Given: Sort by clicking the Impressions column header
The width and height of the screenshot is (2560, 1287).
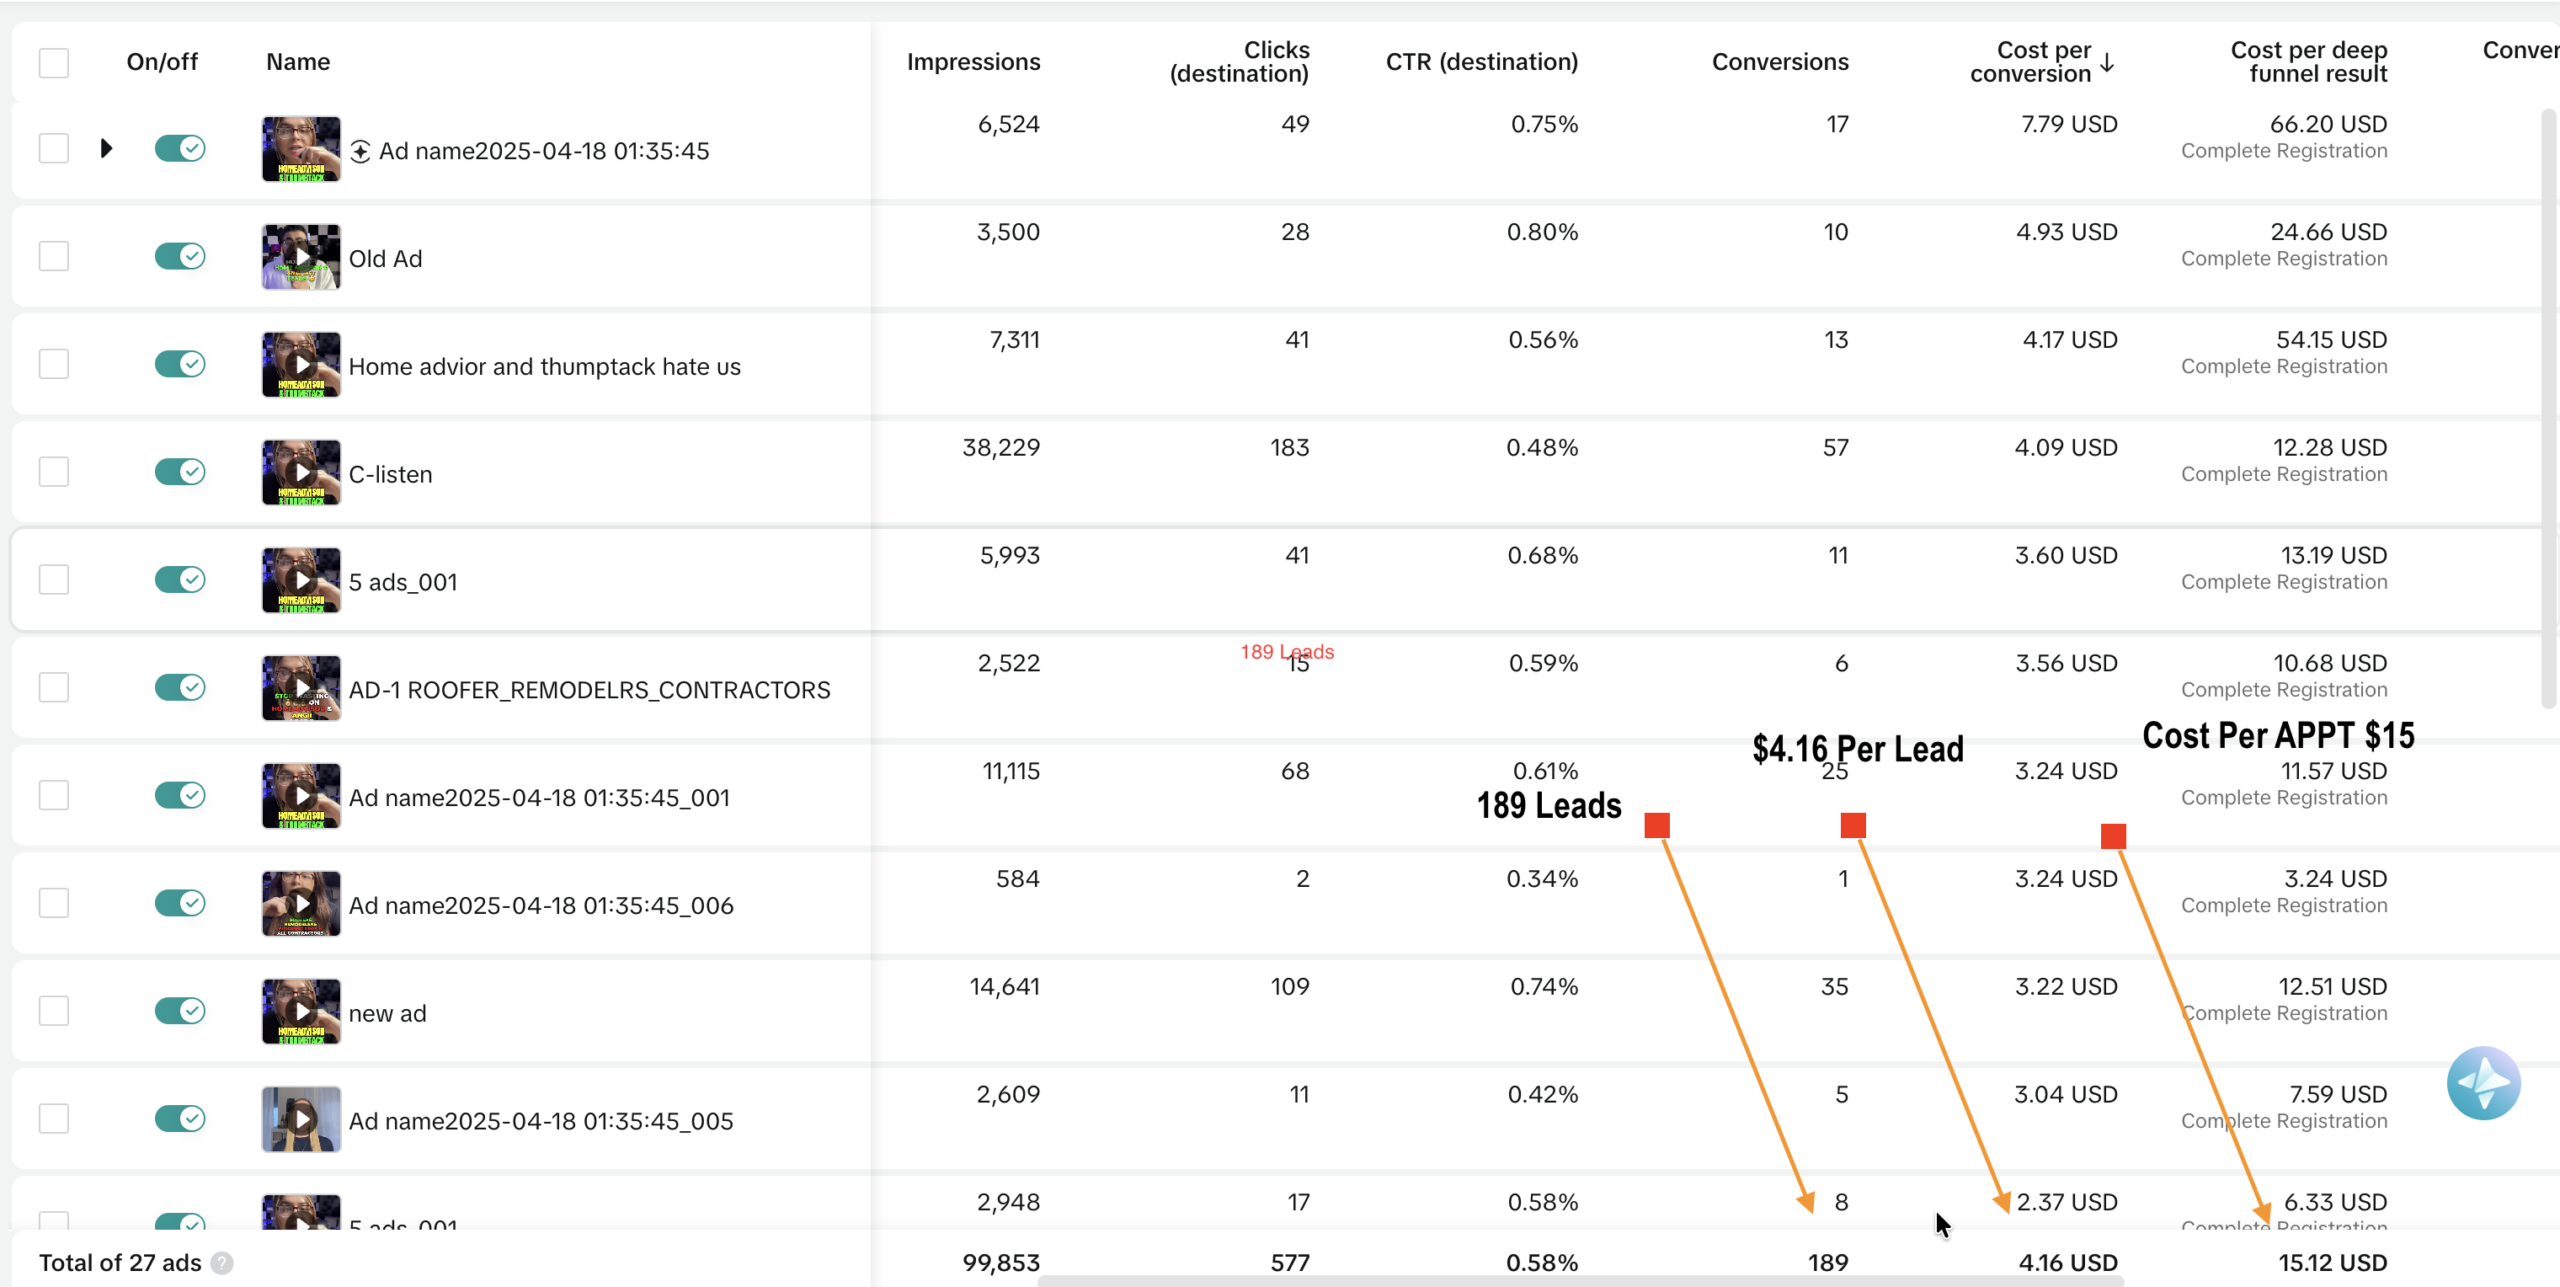Looking at the screenshot, I should (973, 62).
